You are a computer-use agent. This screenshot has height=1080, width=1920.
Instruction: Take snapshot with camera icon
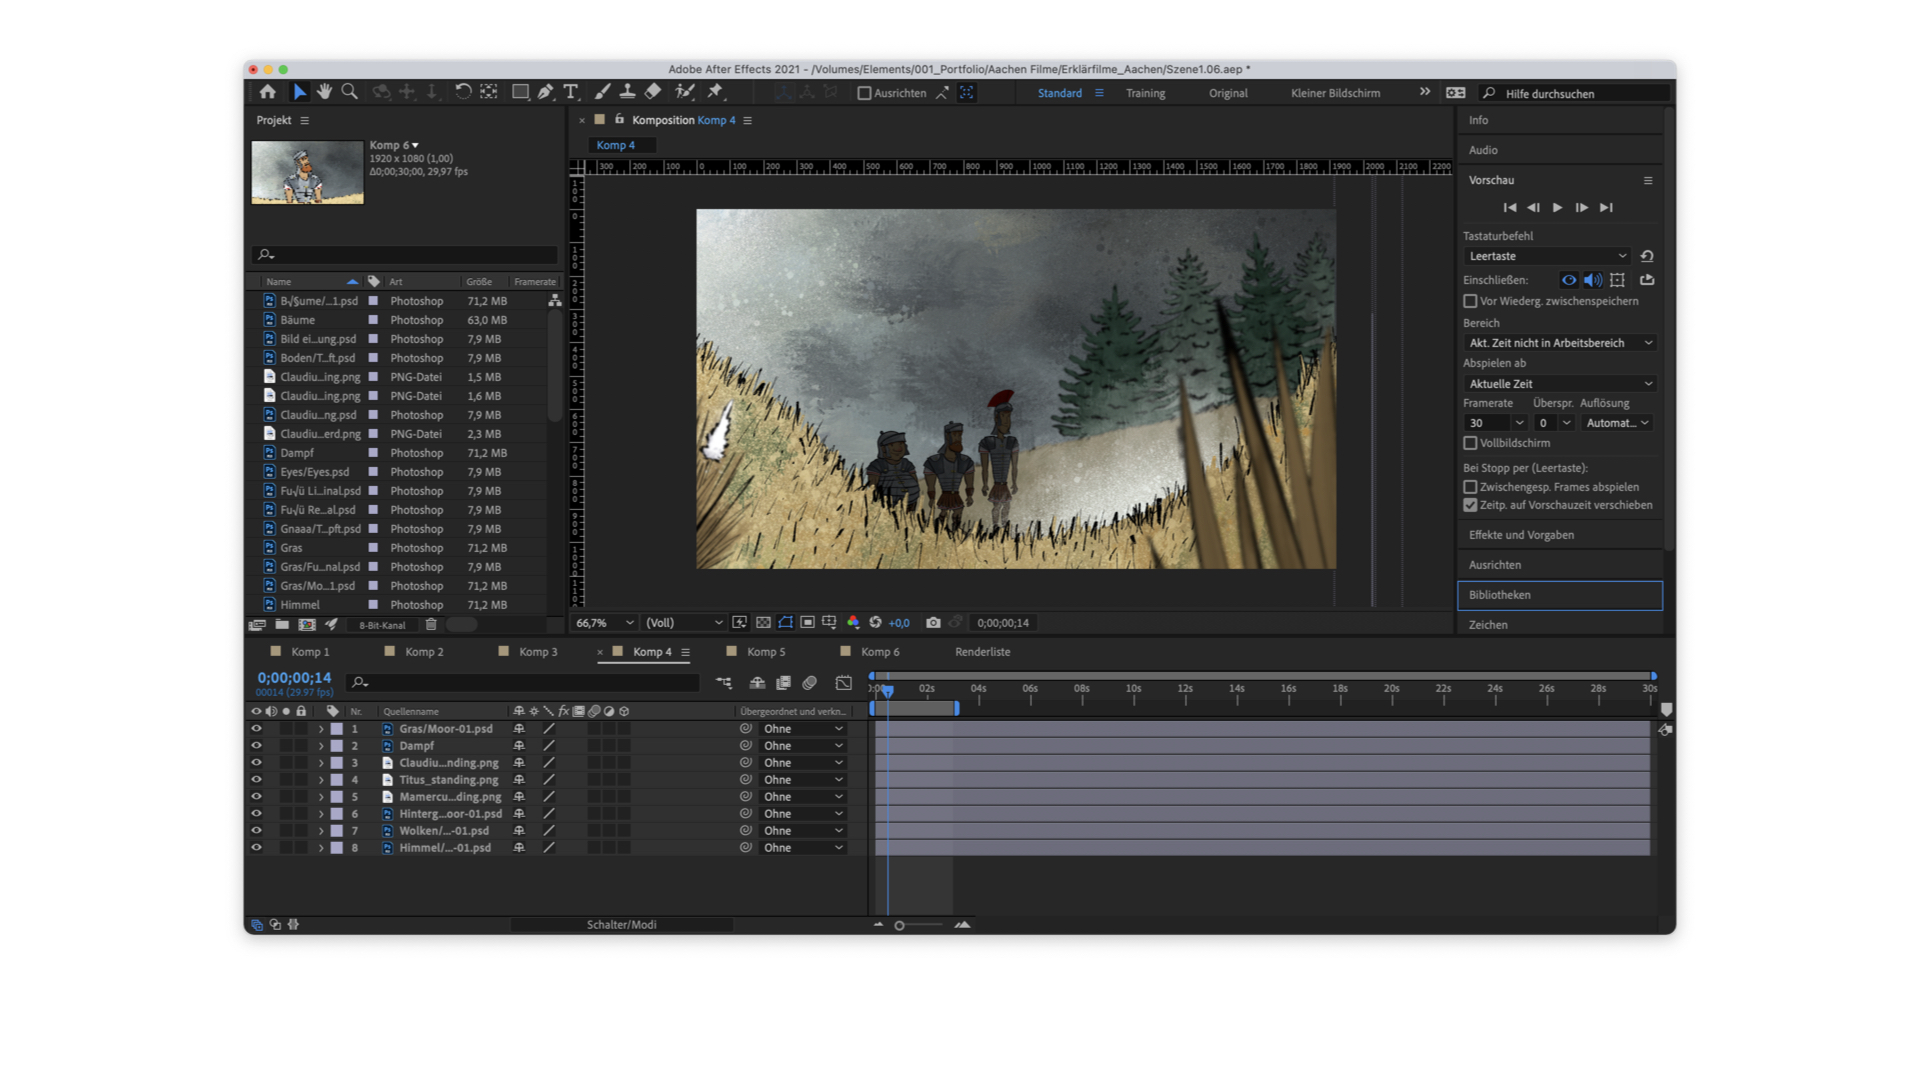click(x=933, y=622)
